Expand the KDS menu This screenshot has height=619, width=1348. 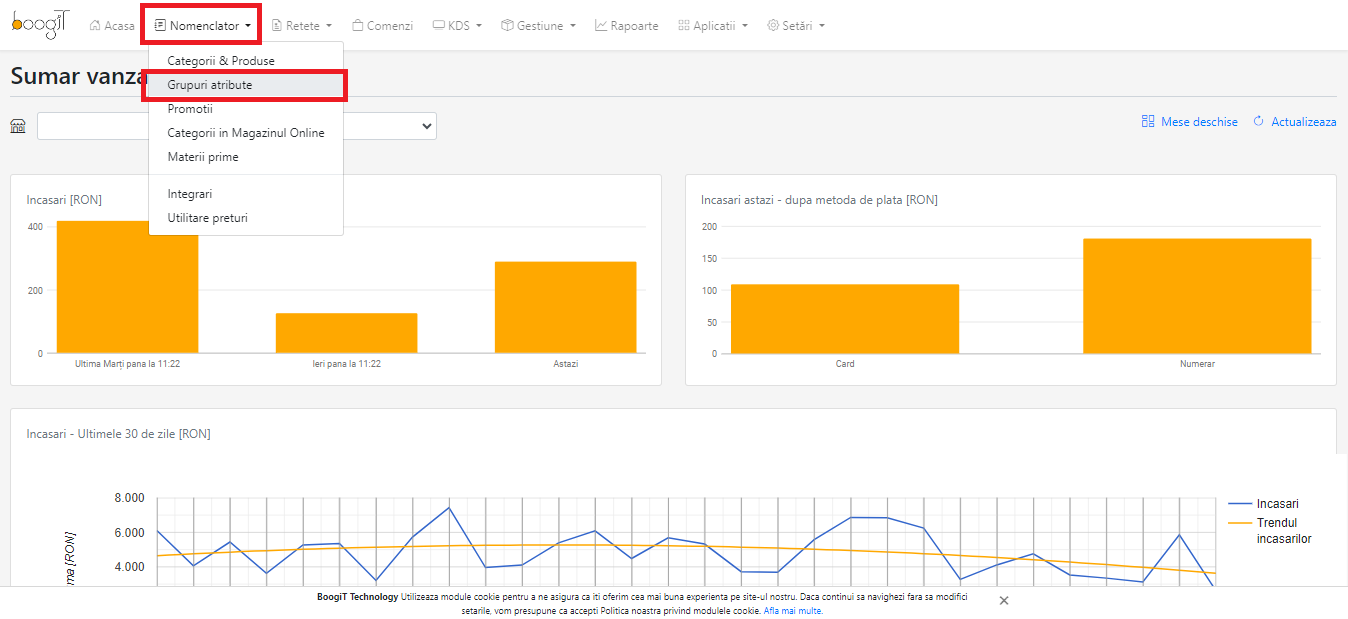tap(457, 26)
